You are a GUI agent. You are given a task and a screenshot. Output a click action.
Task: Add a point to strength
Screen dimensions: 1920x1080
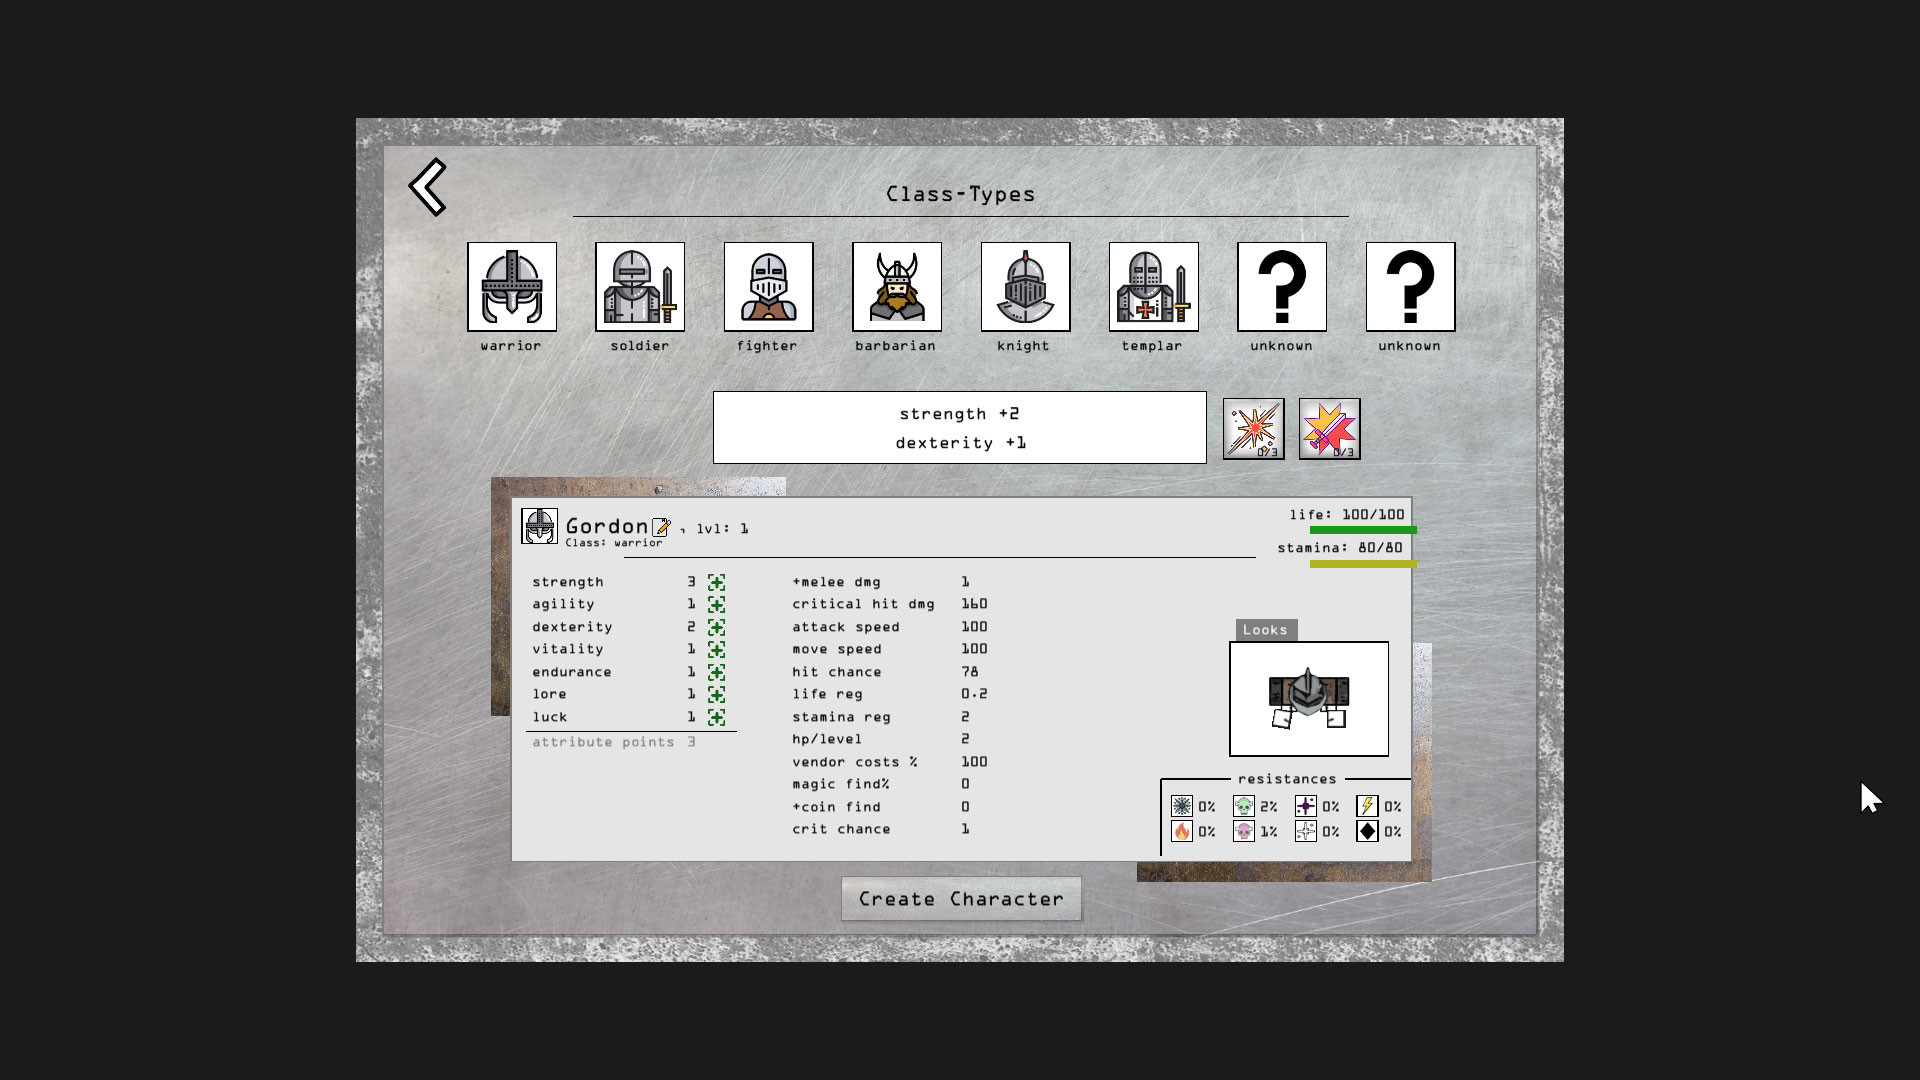[718, 582]
